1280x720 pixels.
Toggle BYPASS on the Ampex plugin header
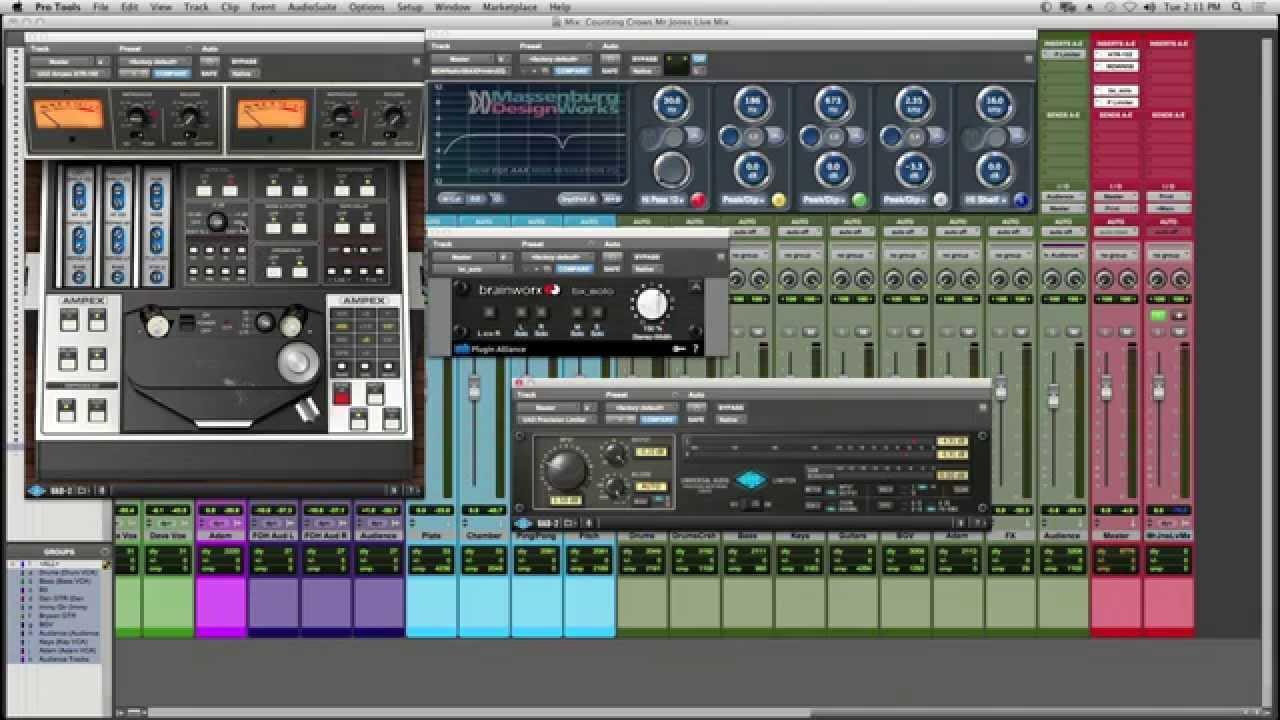[243, 60]
